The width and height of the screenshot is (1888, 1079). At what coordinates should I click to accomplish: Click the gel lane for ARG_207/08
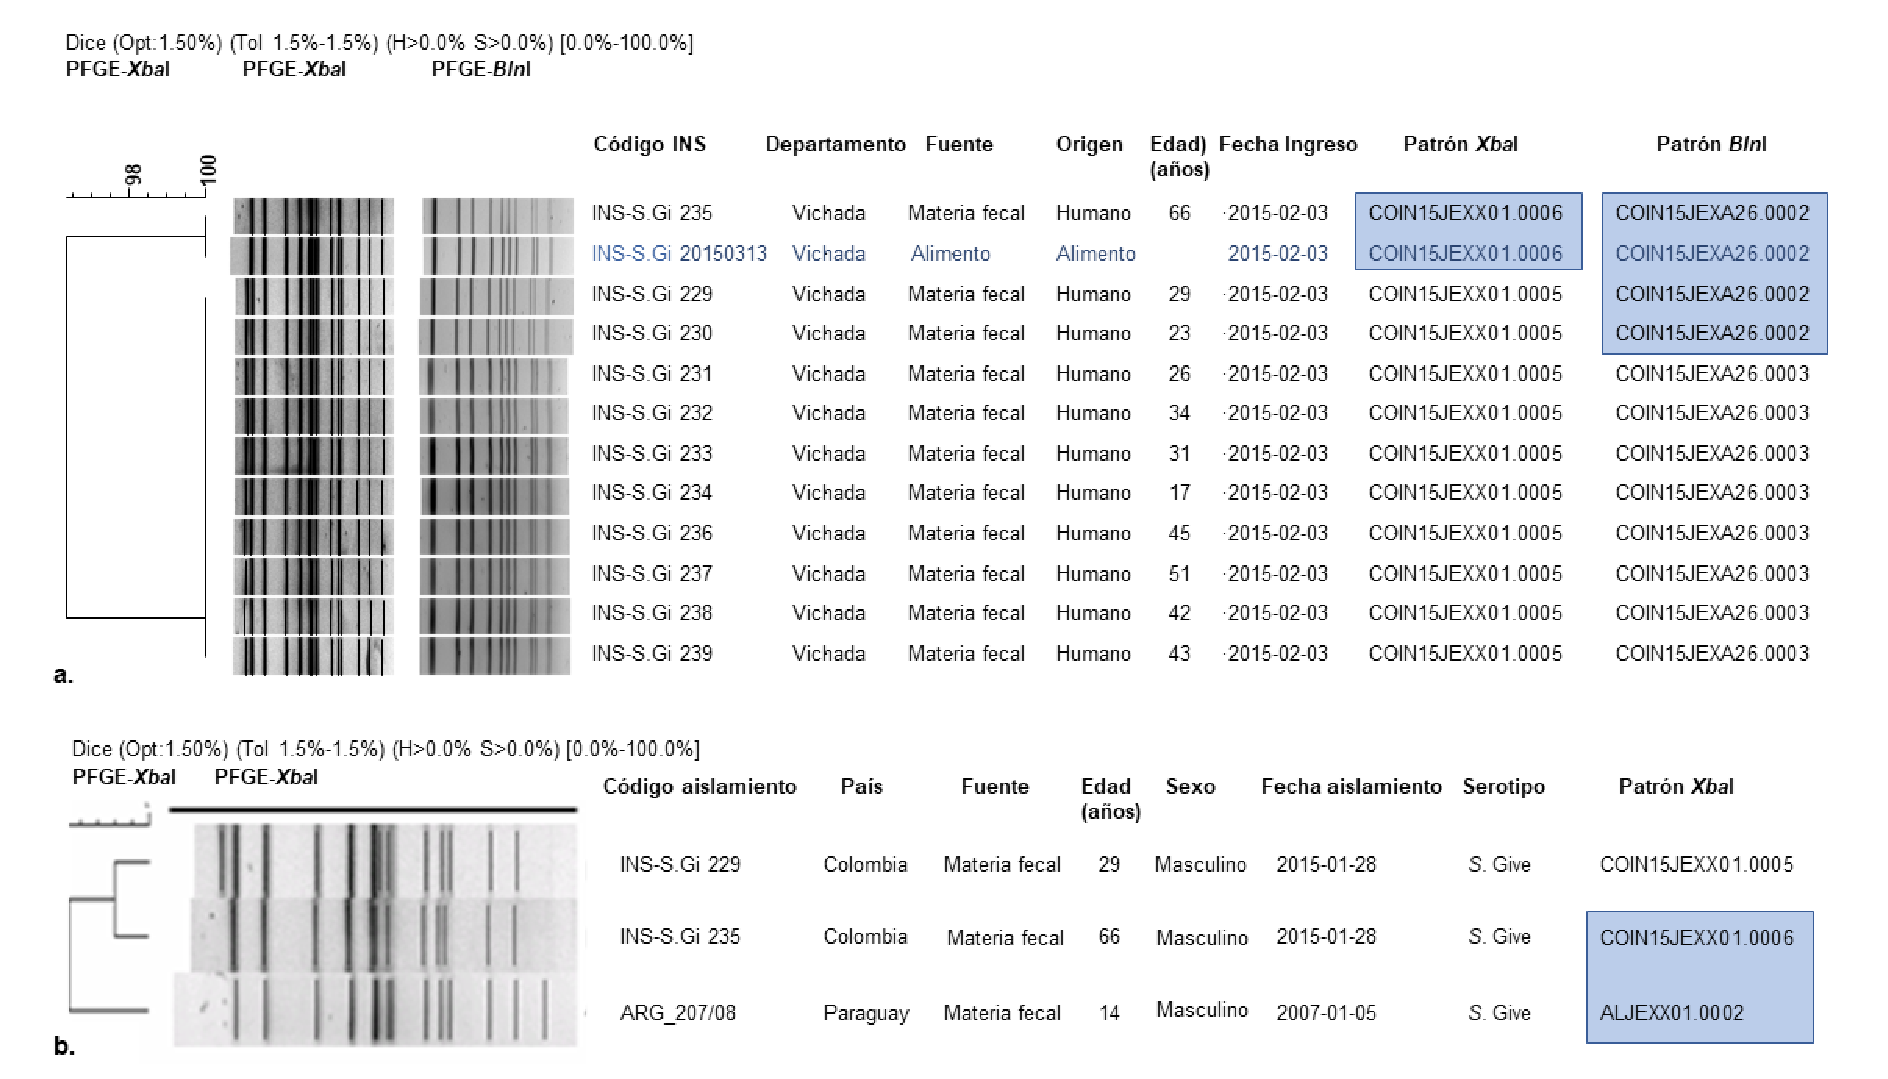[x=375, y=1011]
